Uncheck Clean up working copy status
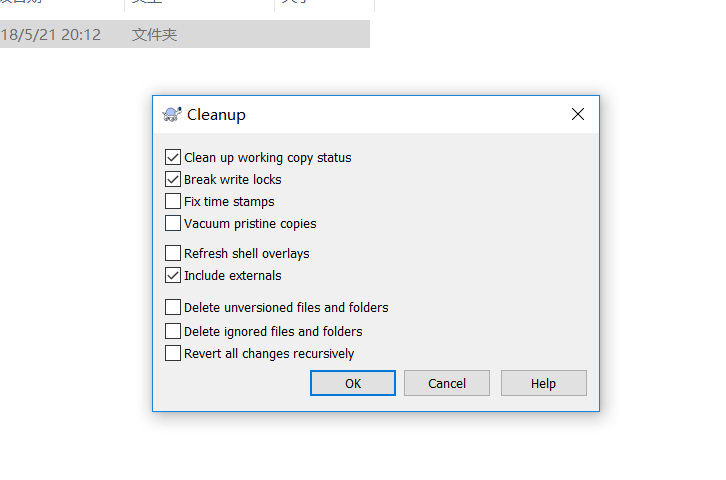The image size is (726, 480). coord(173,157)
